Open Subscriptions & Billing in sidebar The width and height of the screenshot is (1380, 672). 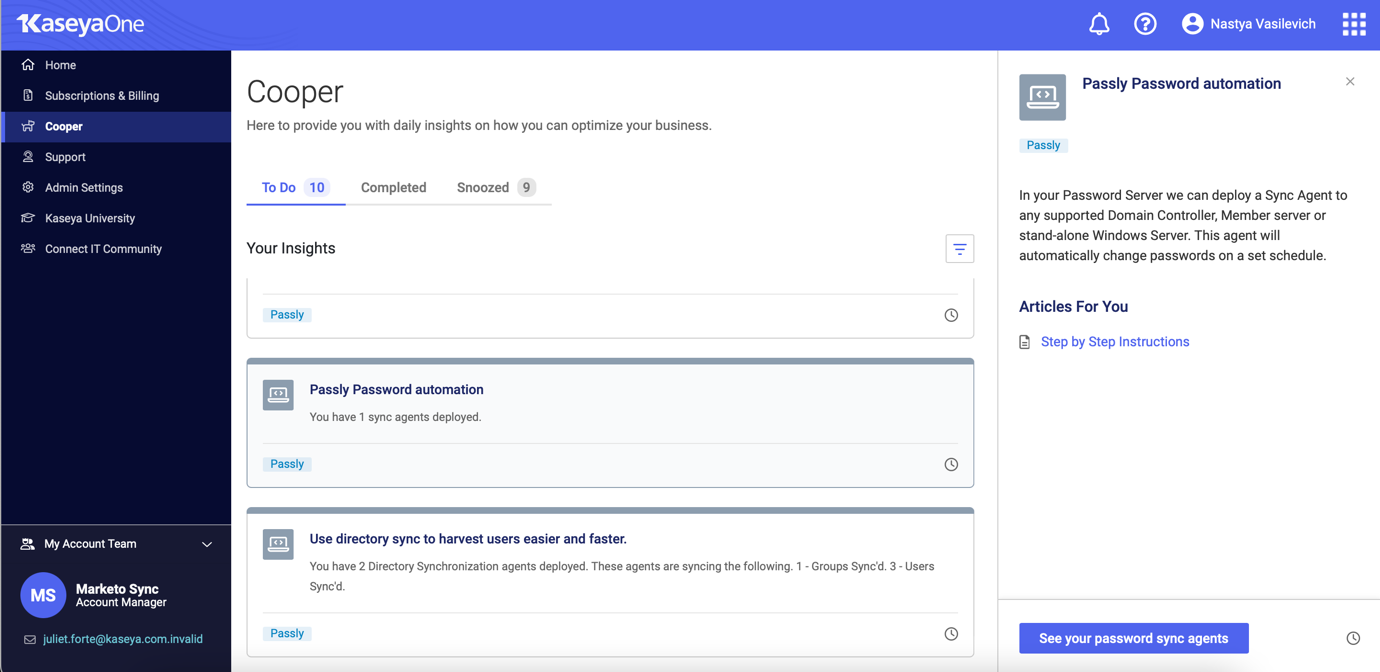(101, 96)
